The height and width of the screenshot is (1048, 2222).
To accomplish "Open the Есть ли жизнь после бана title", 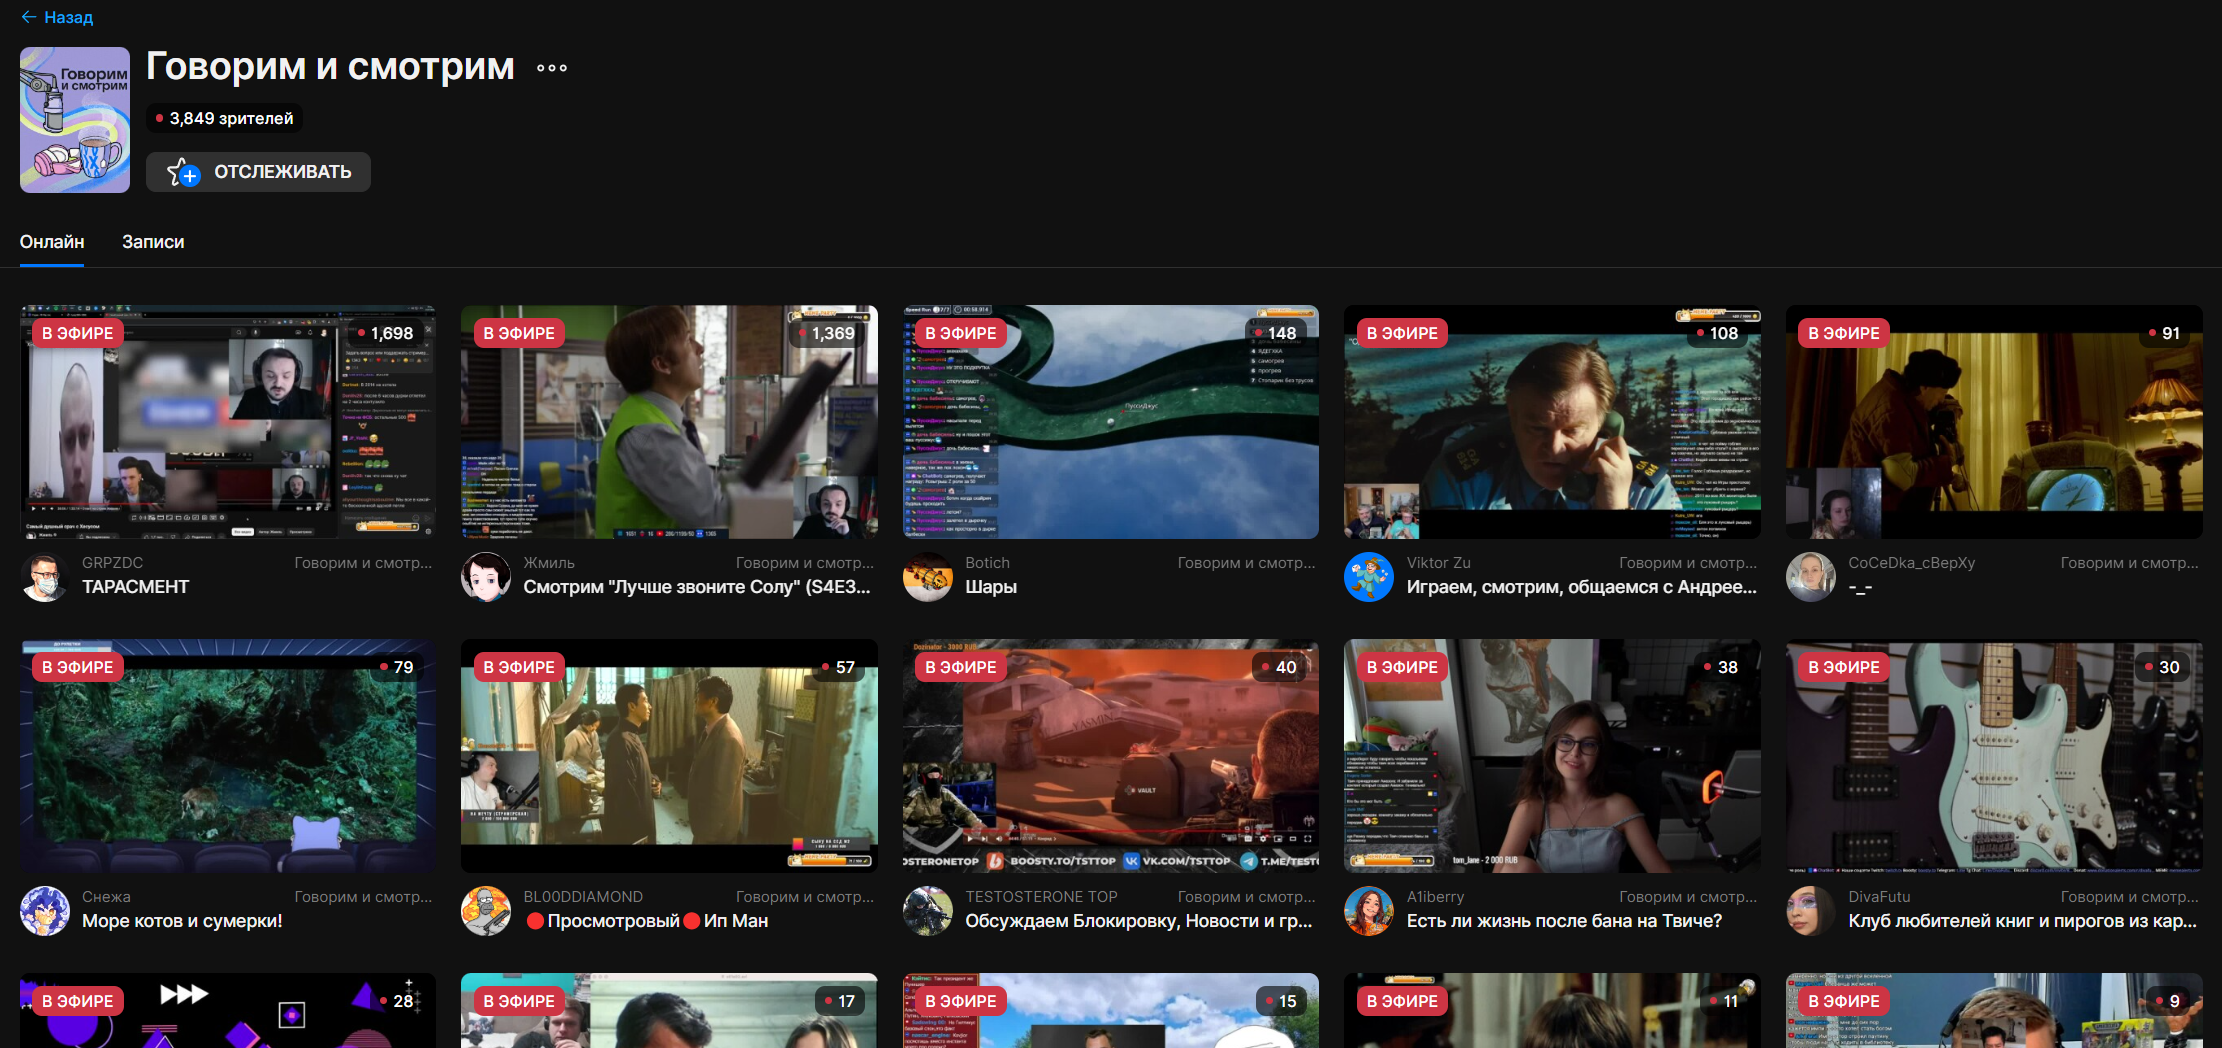I will coord(1564,921).
